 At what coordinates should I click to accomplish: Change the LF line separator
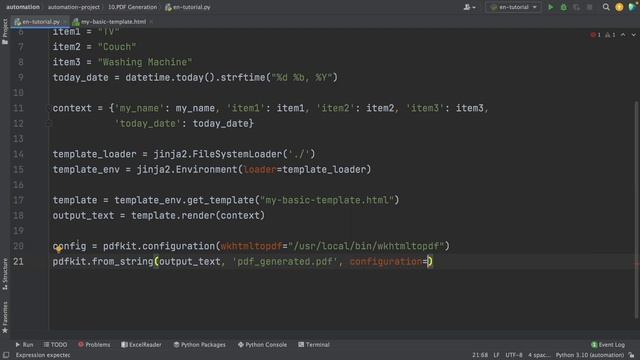[x=496, y=355]
